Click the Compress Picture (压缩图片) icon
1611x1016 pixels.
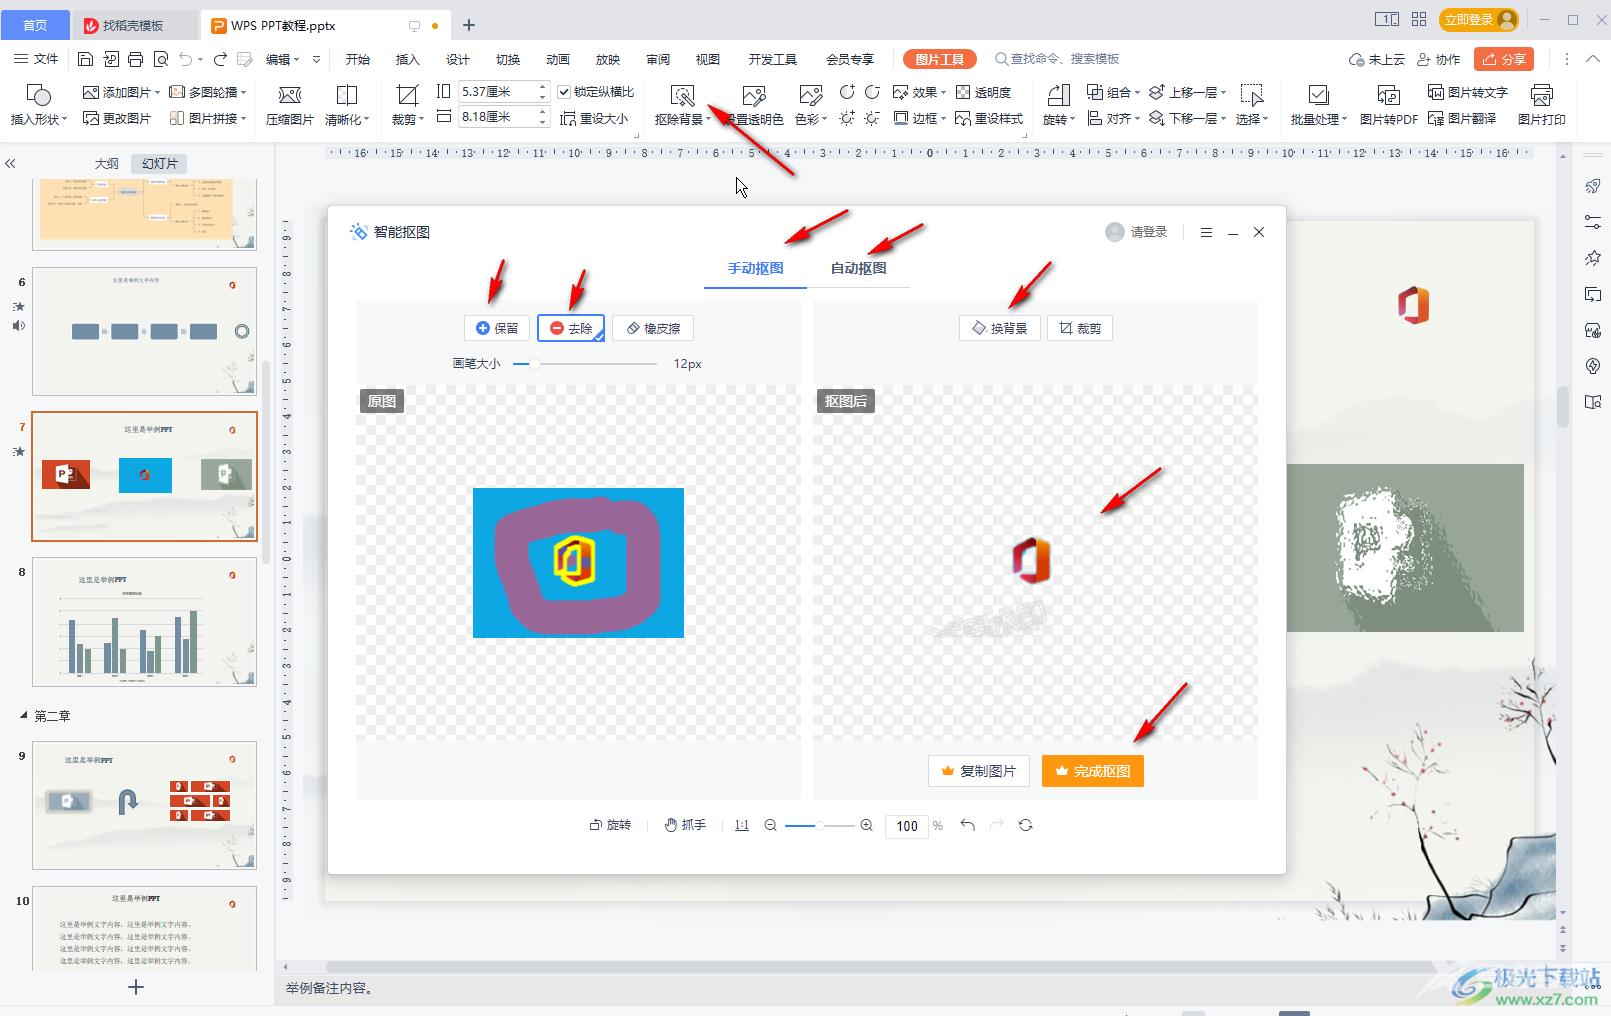pos(290,104)
